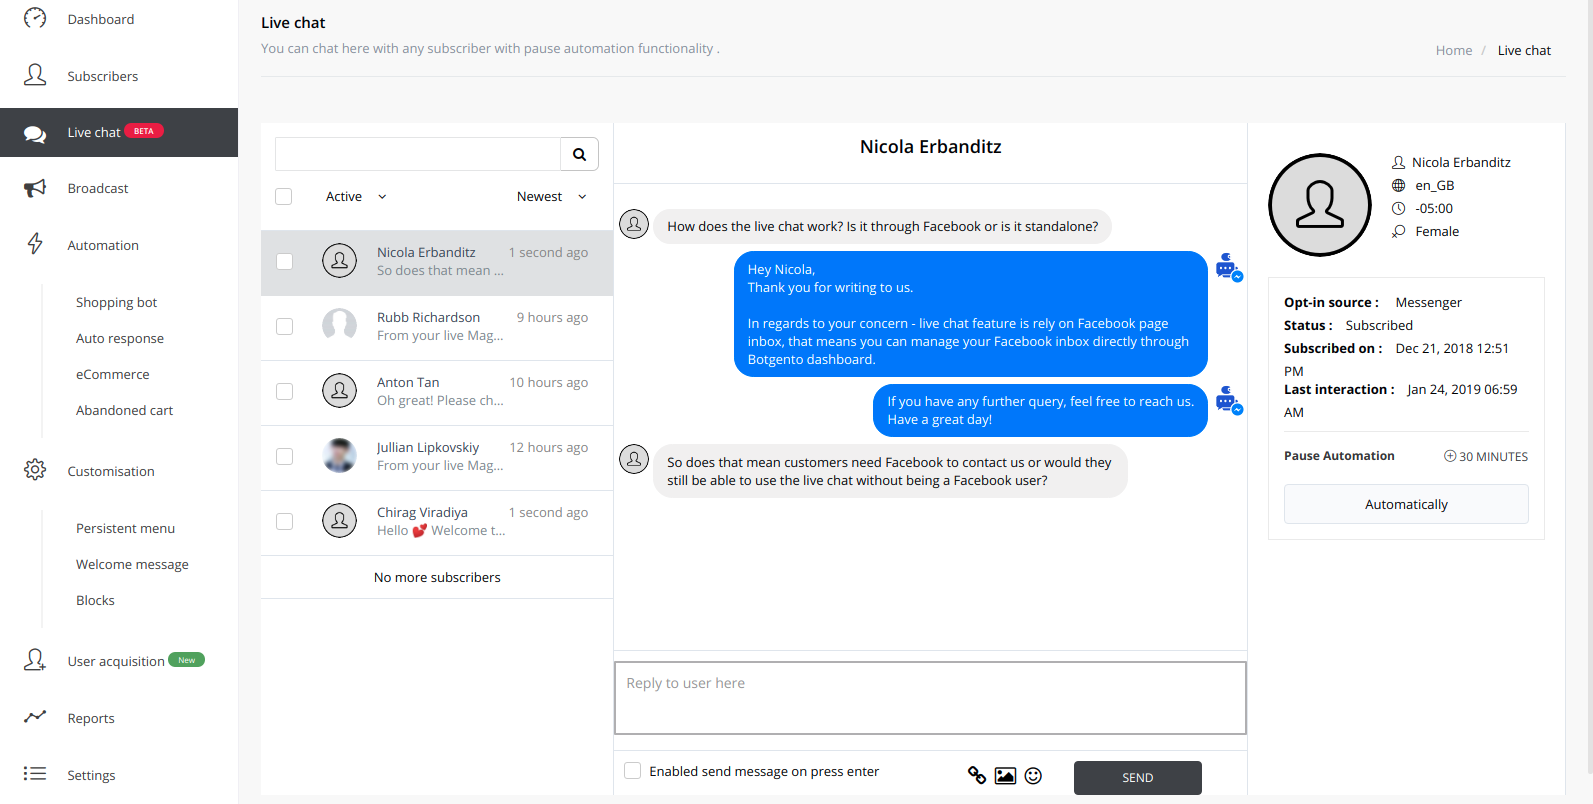The height and width of the screenshot is (804, 1593).
Task: Click Rubb Richardson's avatar
Action: coord(339,326)
